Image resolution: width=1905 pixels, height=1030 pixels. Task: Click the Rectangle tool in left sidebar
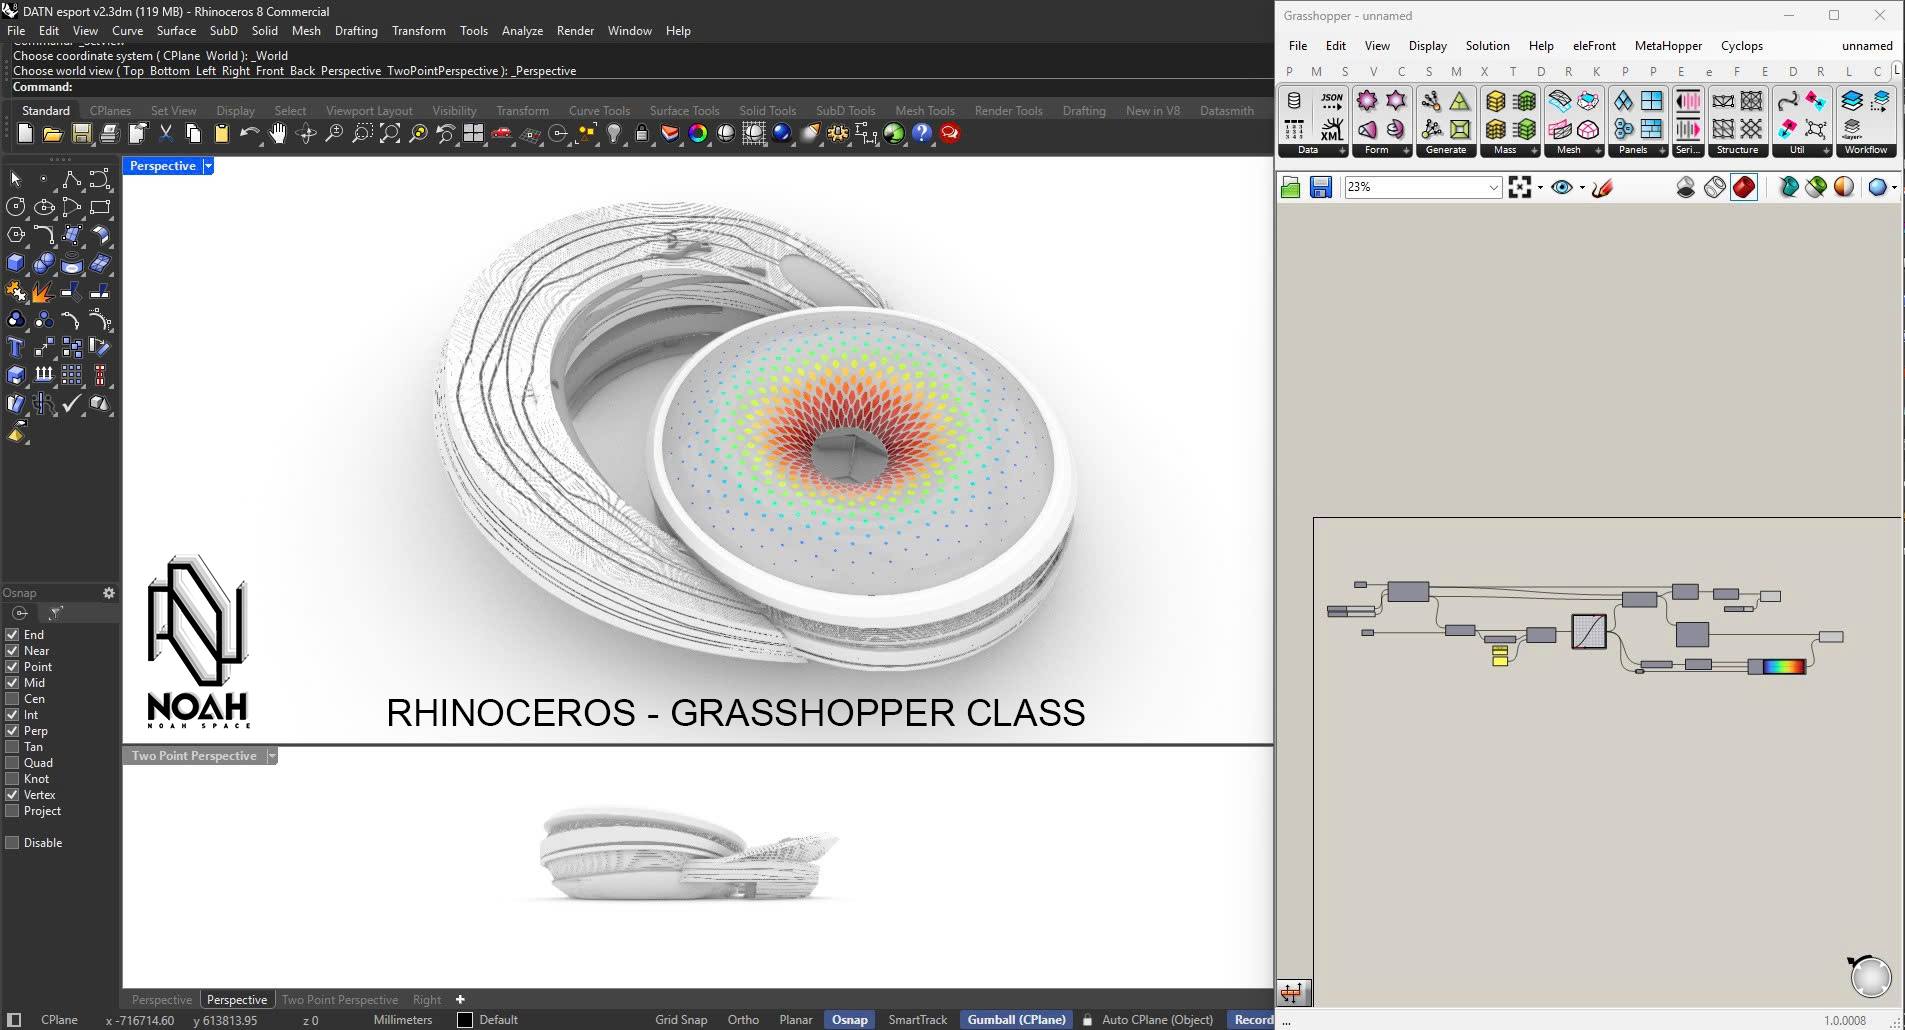pos(99,207)
